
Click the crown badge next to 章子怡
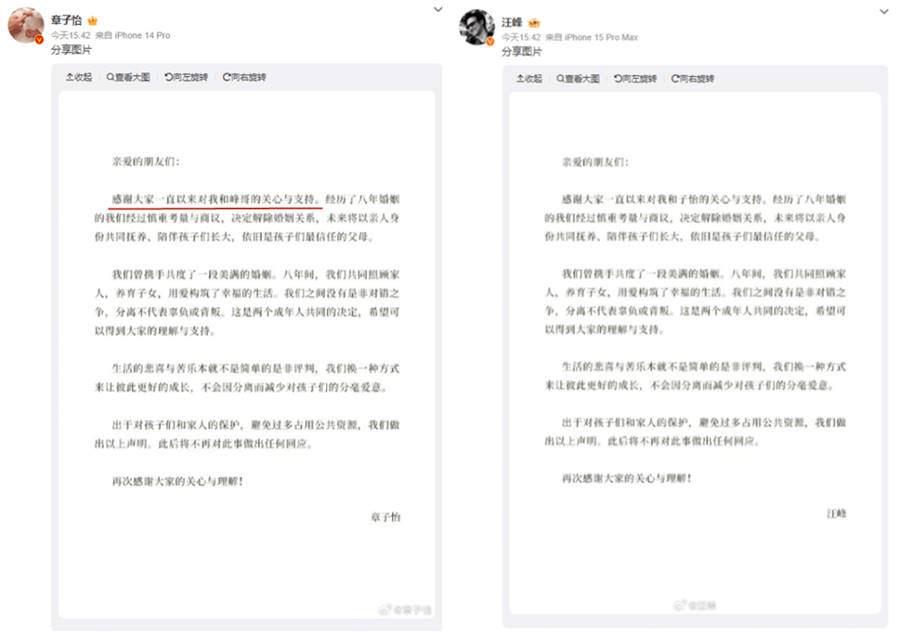(93, 21)
